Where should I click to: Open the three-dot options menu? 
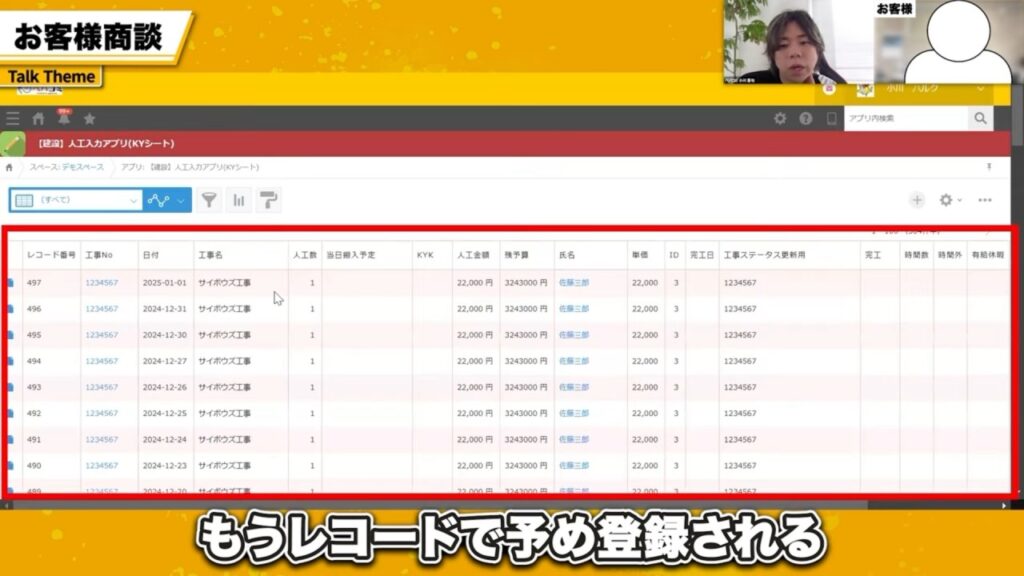(985, 200)
